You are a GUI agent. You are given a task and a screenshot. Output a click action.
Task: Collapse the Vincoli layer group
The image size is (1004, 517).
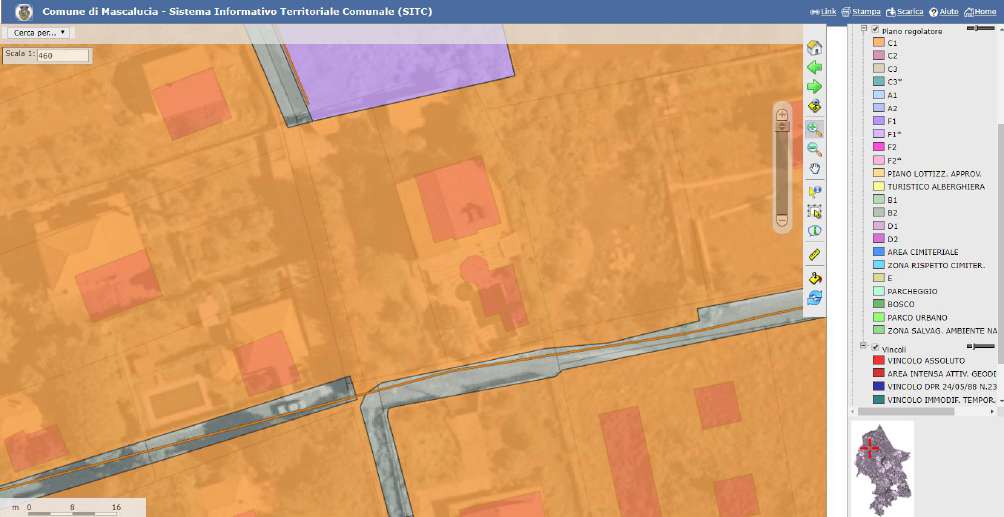pyautogui.click(x=864, y=347)
